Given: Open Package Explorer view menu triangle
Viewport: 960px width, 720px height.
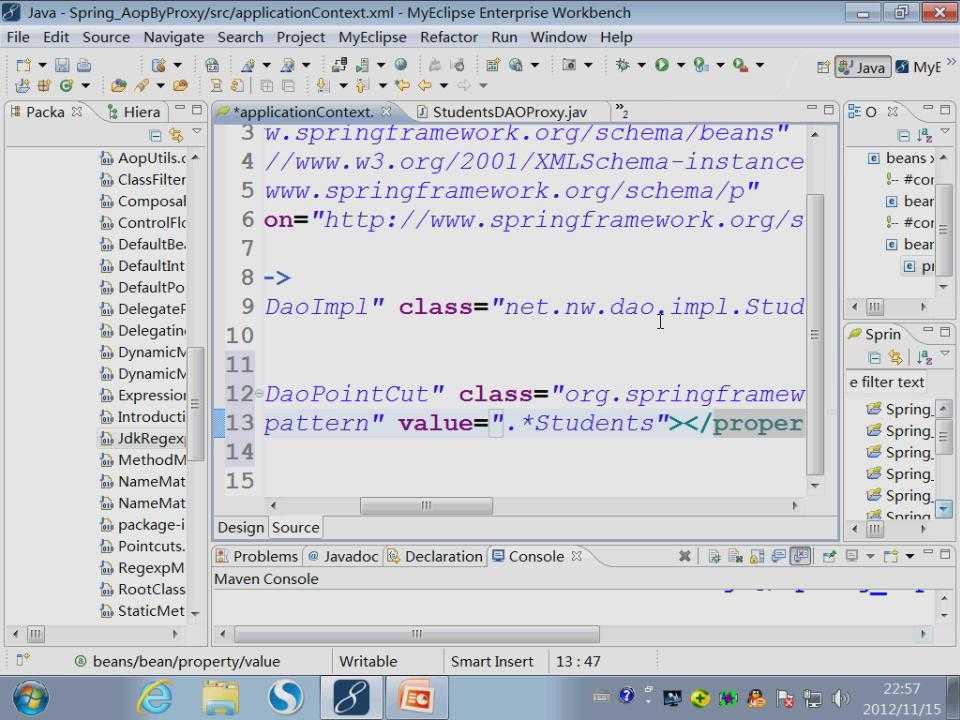Looking at the screenshot, I should (197, 132).
